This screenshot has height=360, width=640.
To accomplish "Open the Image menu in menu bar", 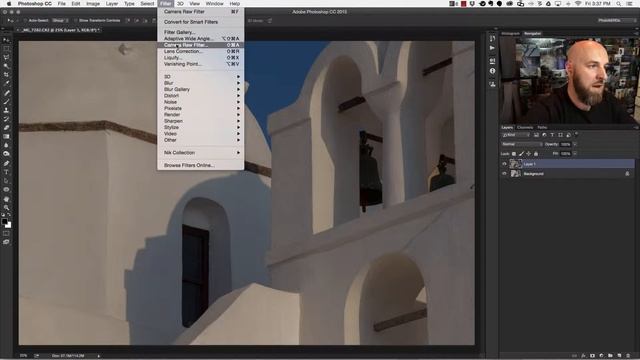I will point(93,4).
